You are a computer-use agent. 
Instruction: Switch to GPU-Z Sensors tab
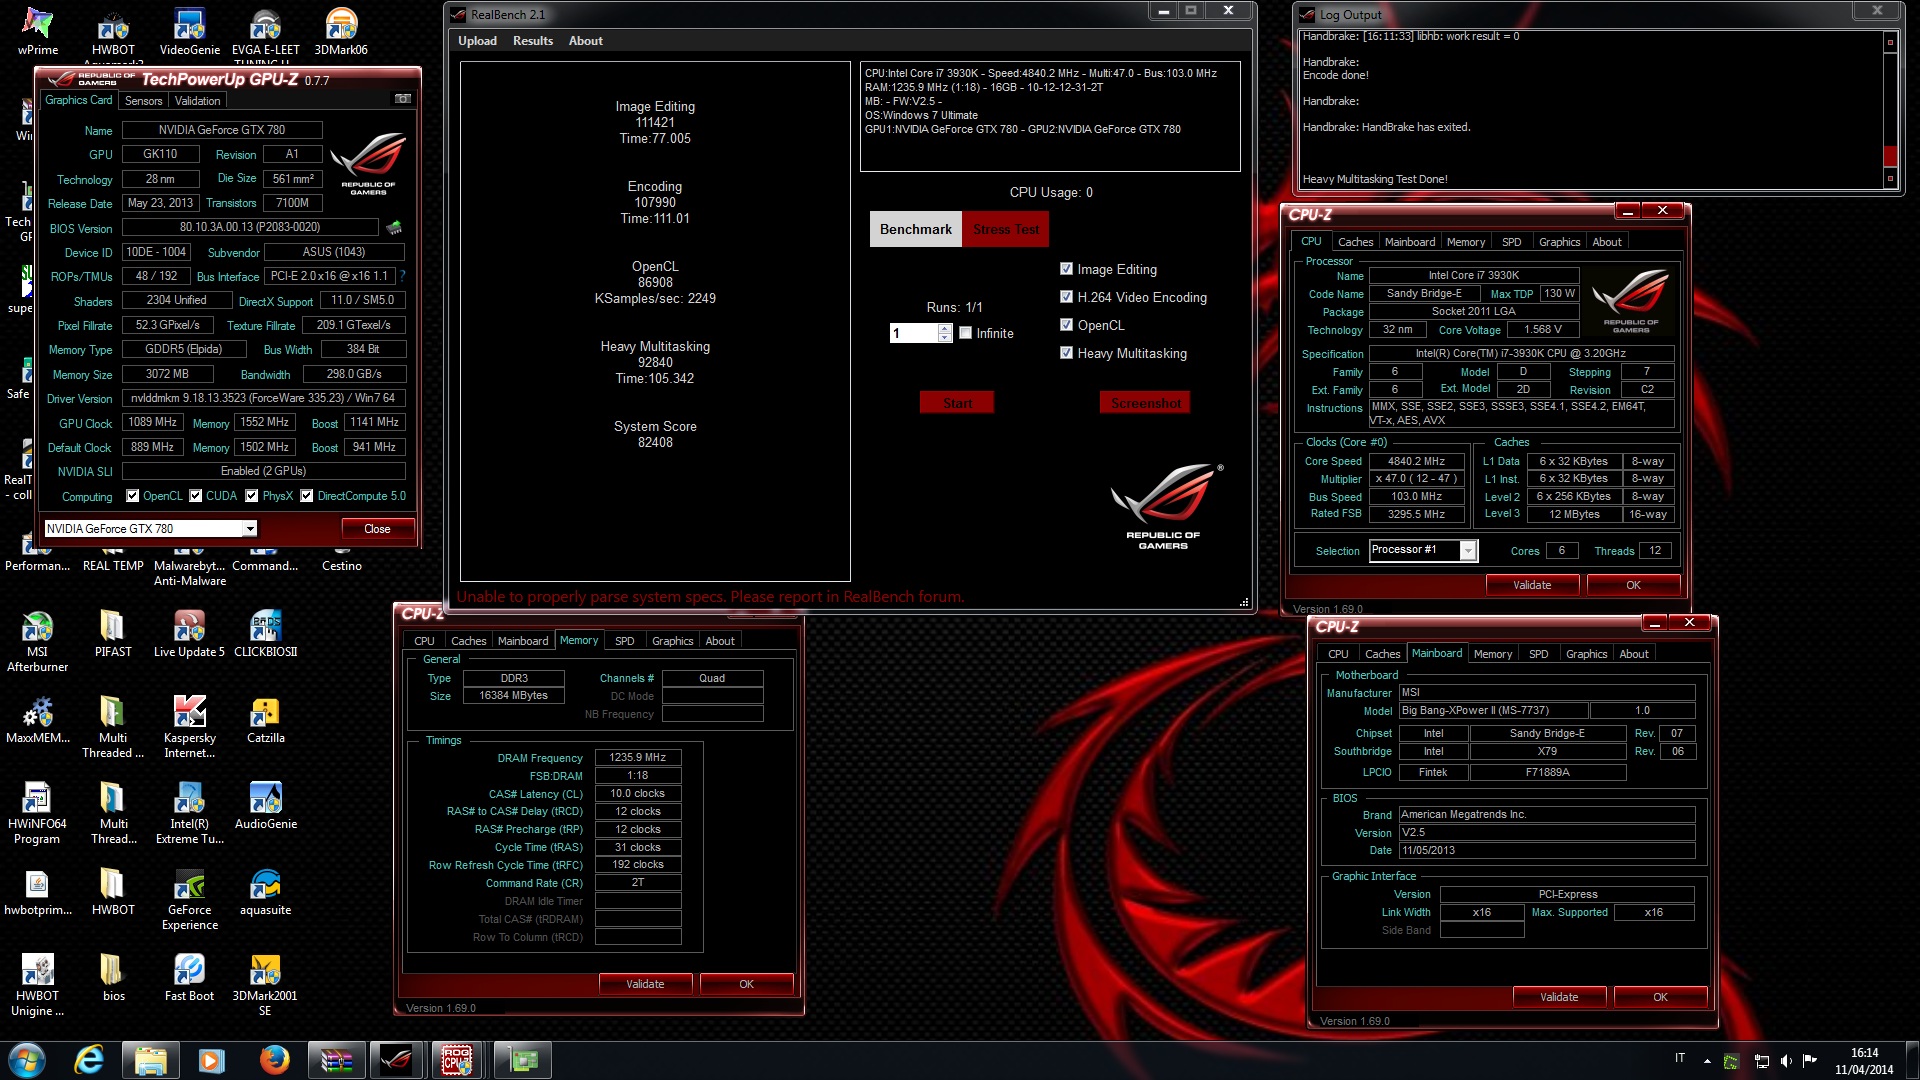tap(143, 101)
